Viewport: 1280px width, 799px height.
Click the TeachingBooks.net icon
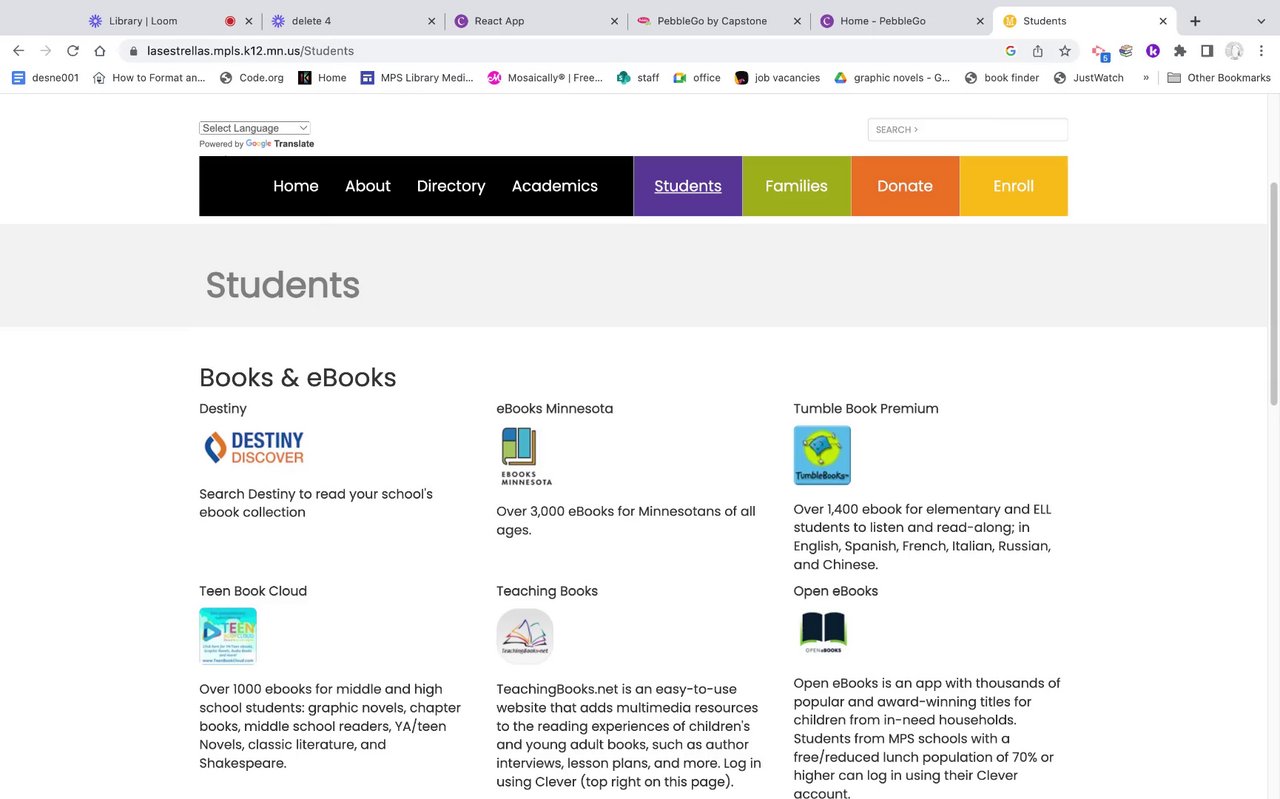point(525,636)
